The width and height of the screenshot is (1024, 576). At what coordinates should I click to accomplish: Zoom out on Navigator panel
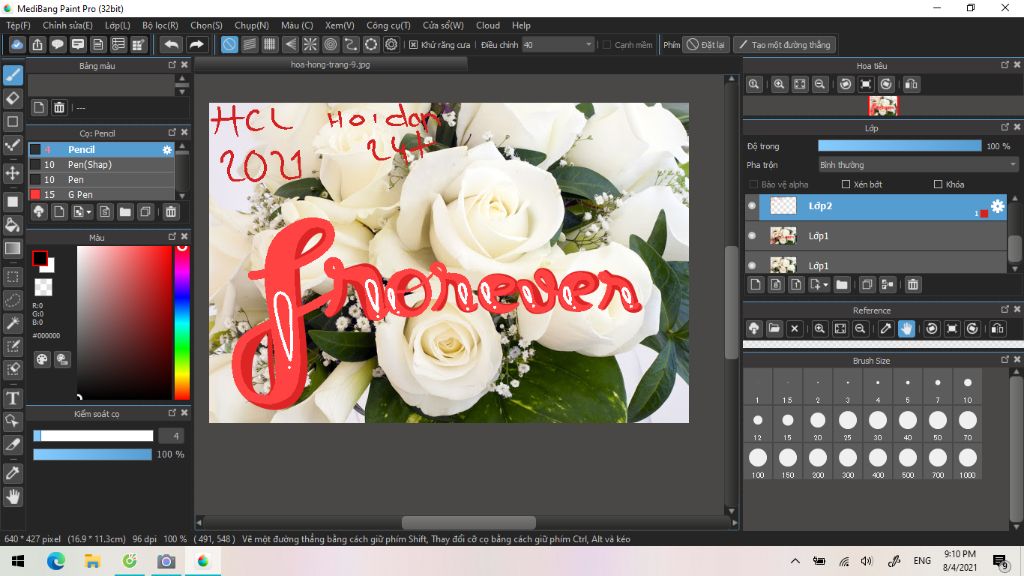click(820, 84)
